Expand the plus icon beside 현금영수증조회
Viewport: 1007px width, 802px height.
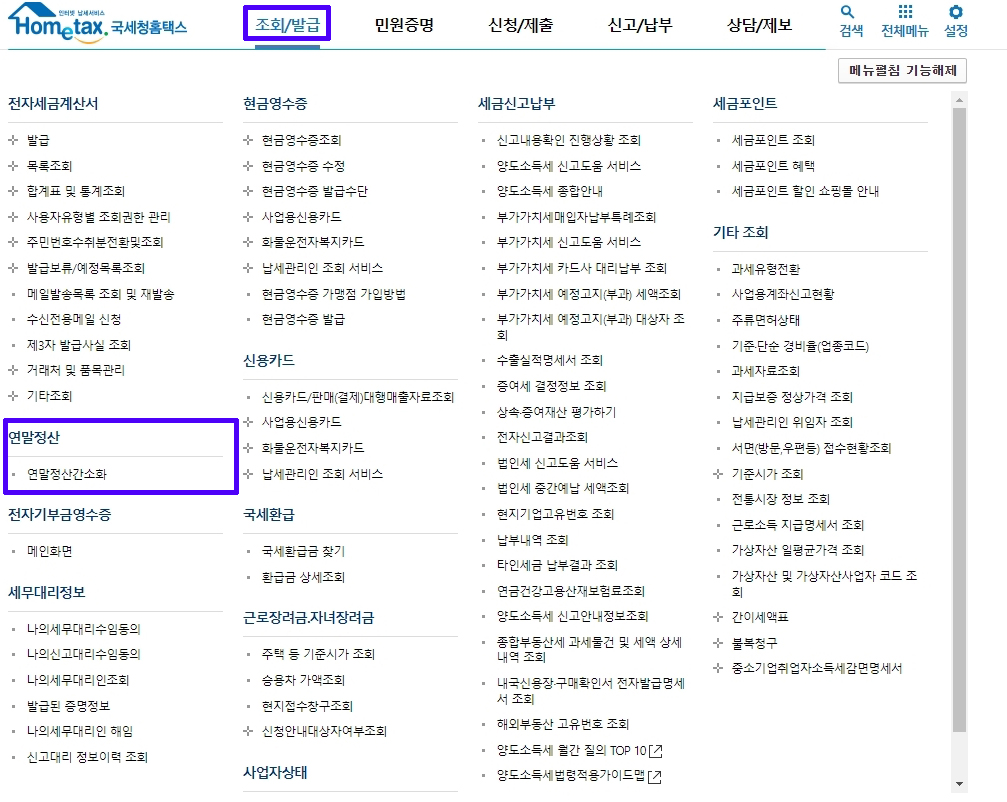(x=248, y=140)
